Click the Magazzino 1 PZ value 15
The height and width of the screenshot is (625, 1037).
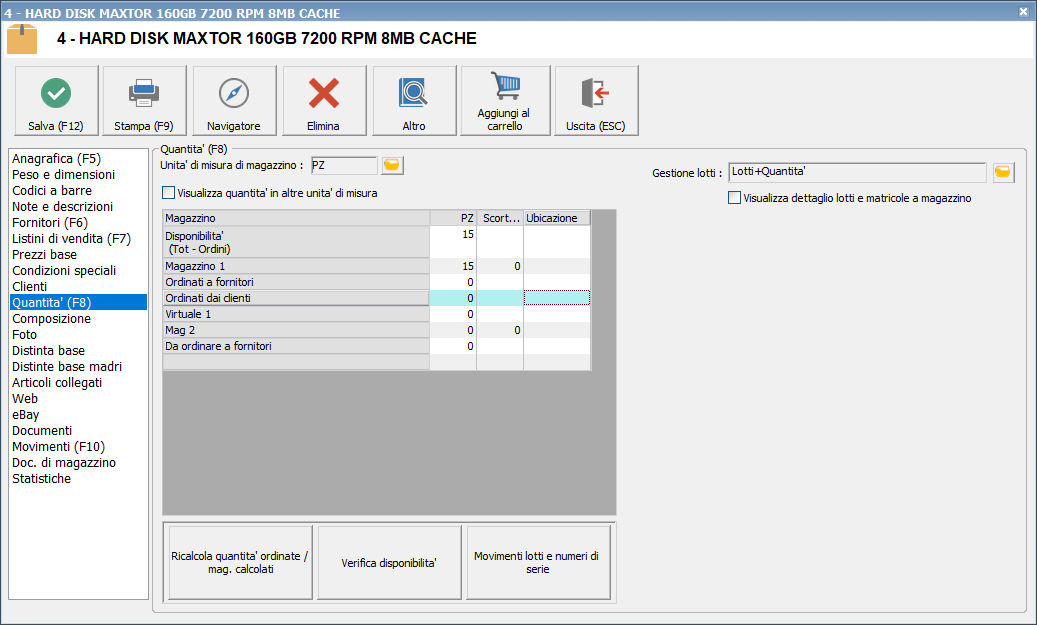point(453,266)
